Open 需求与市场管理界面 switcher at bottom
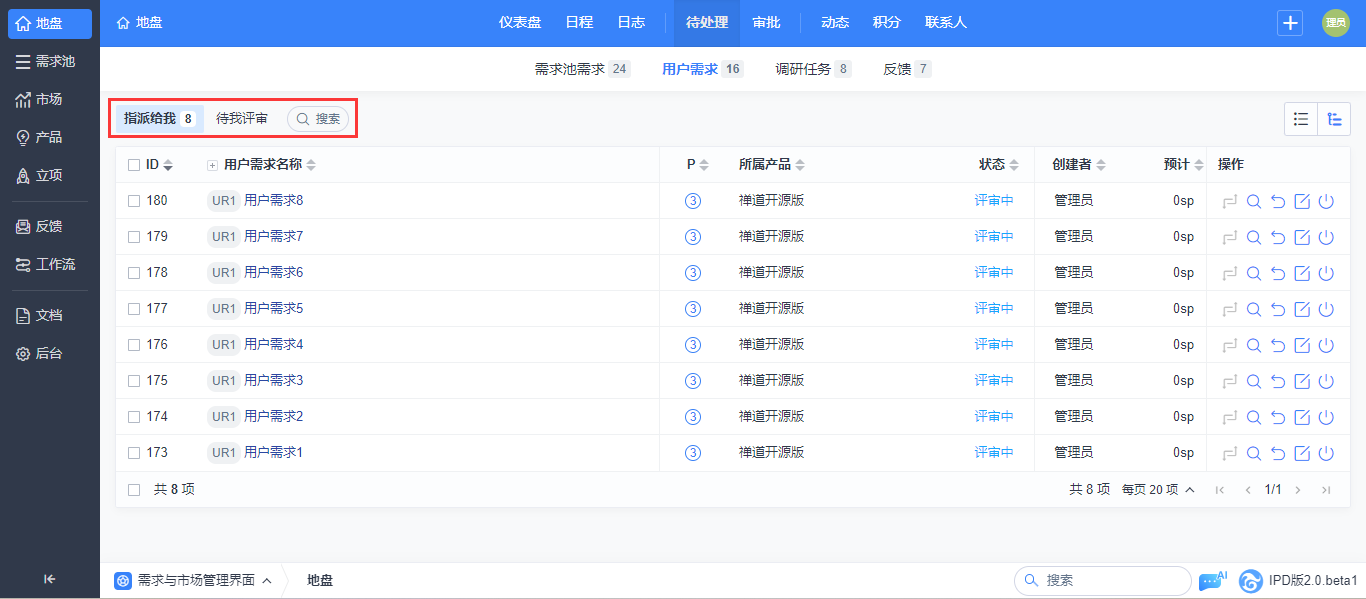 click(193, 580)
